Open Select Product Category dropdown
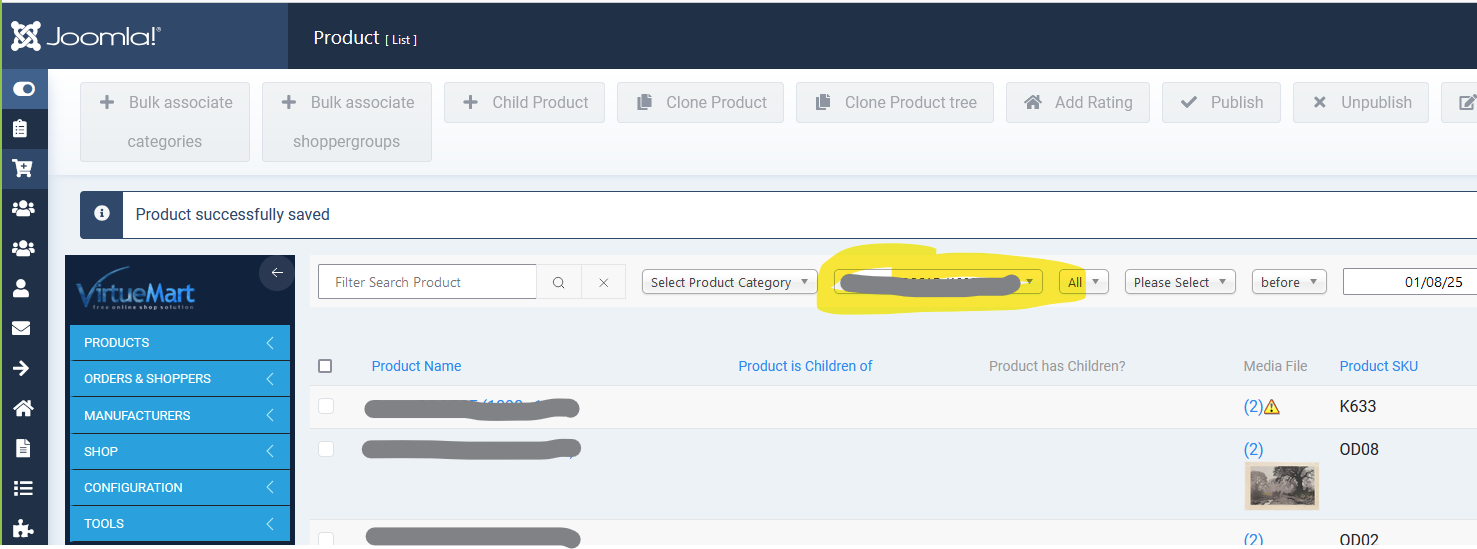The image size is (1477, 549). pyautogui.click(x=728, y=282)
